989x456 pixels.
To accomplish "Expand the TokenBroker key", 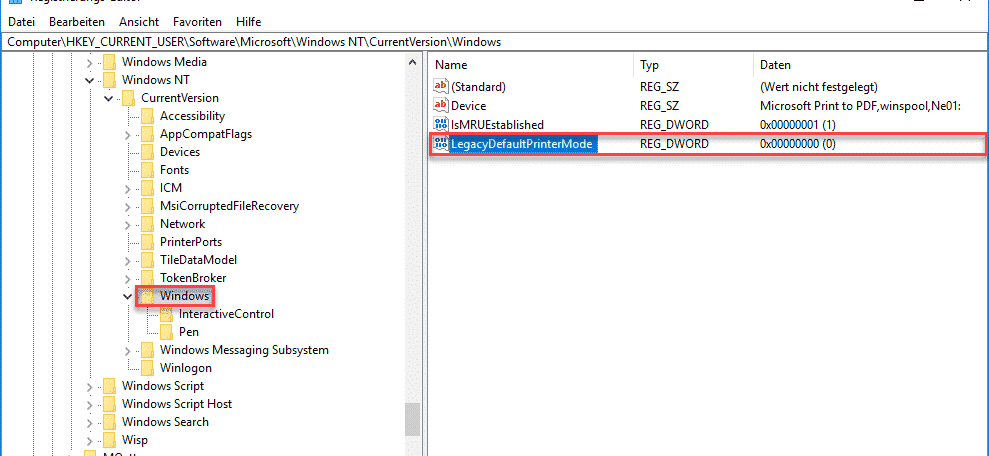I will (x=128, y=278).
